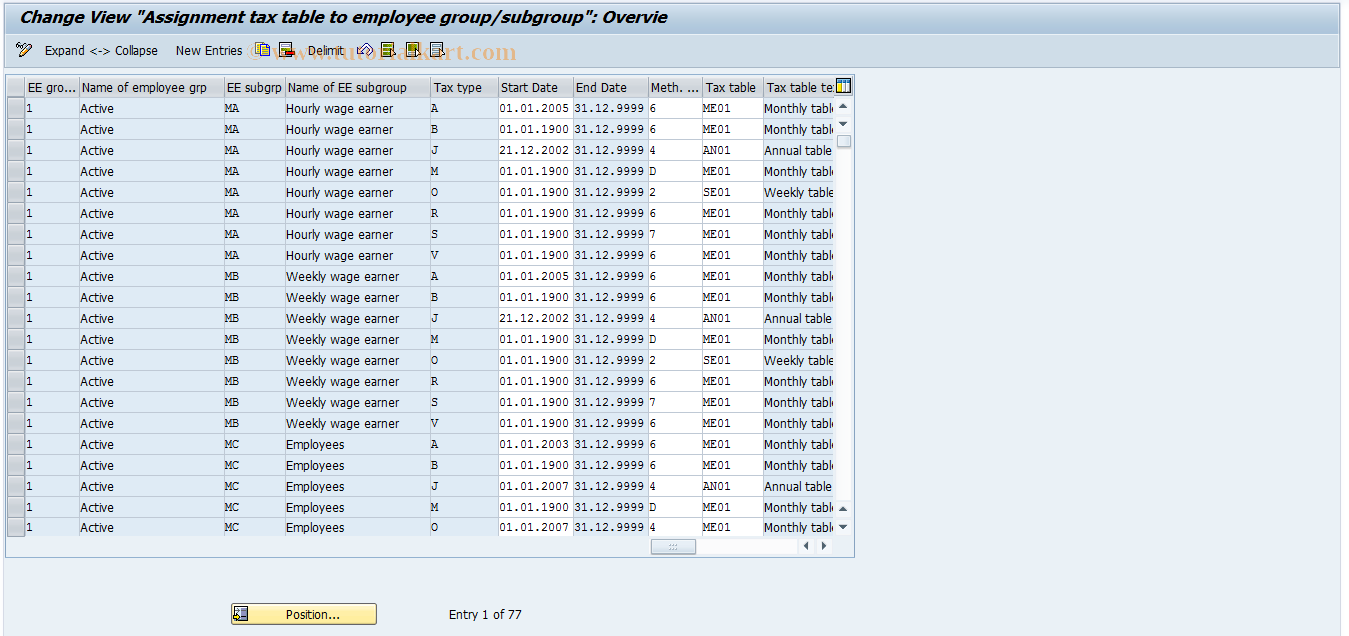The image size is (1349, 636).
Task: Select row of Hourly wage earner tax type B
Action: tap(16, 129)
